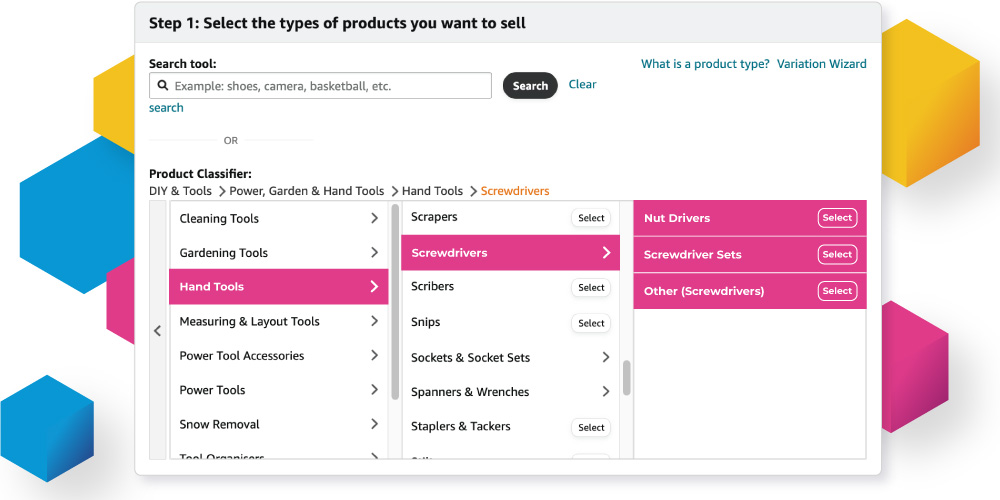
Task: Select Nut Drivers product type
Action: [x=837, y=218]
